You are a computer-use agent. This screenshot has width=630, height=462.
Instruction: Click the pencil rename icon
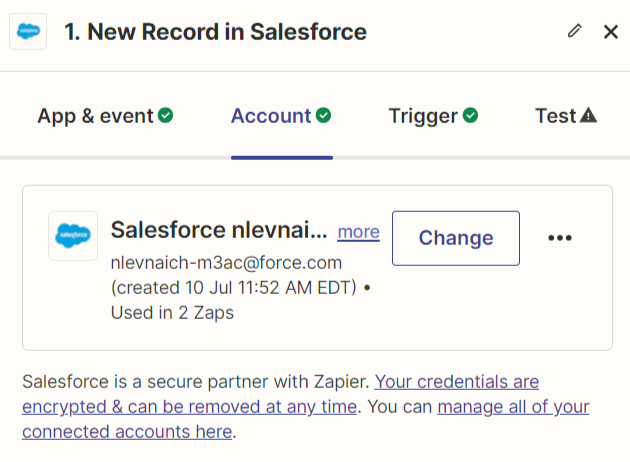(x=575, y=31)
